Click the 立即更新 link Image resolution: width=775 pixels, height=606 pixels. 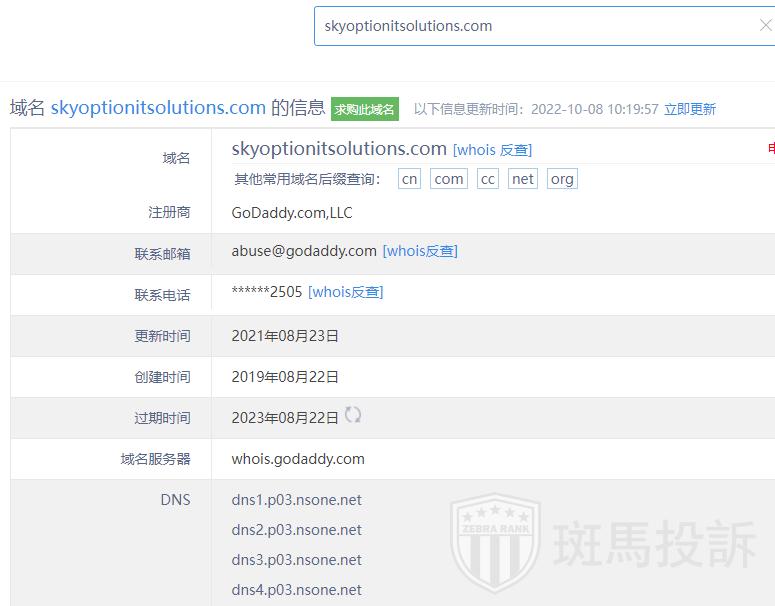[x=690, y=109]
